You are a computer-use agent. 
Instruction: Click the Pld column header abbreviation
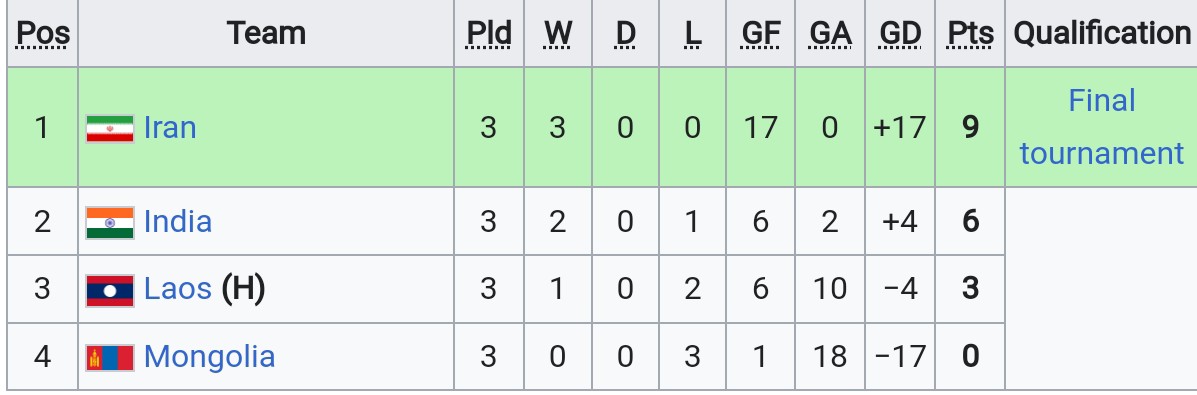489,33
